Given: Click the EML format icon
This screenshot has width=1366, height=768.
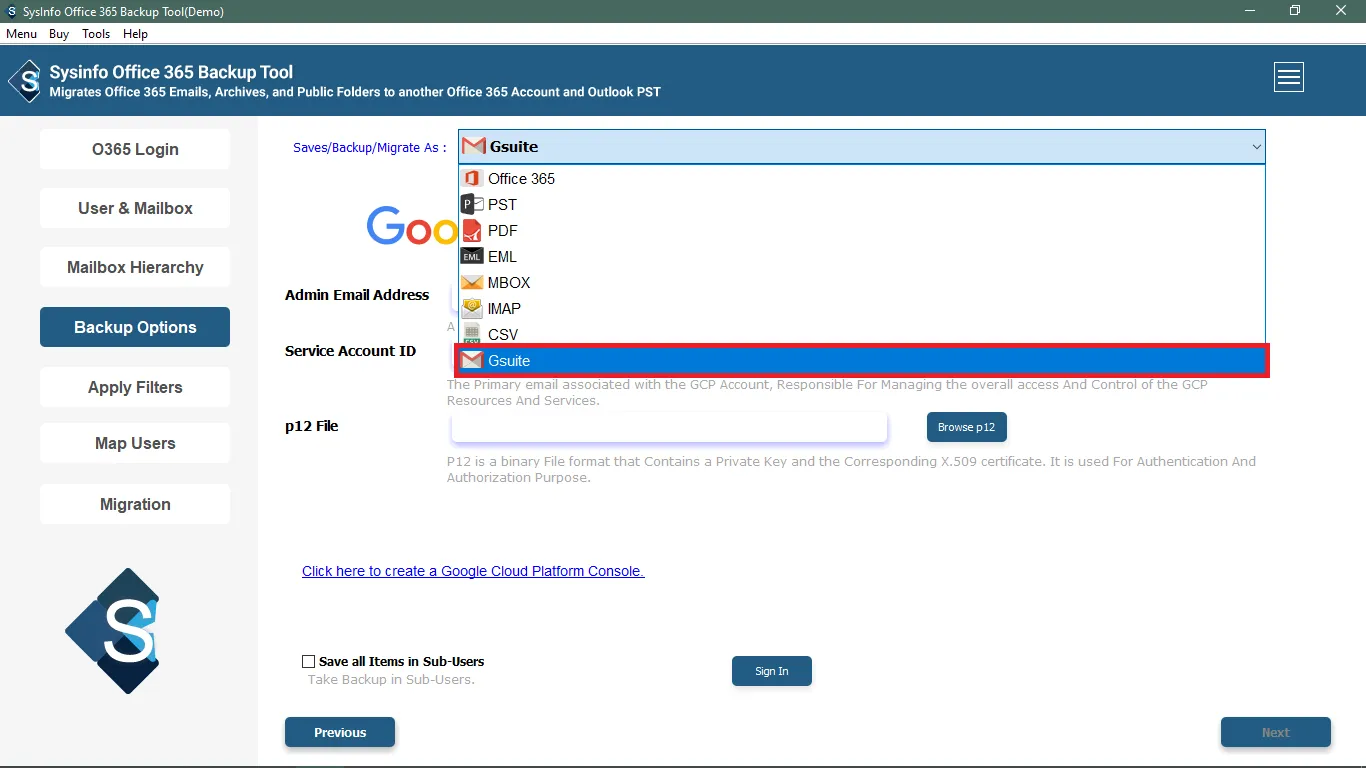Looking at the screenshot, I should 472,256.
